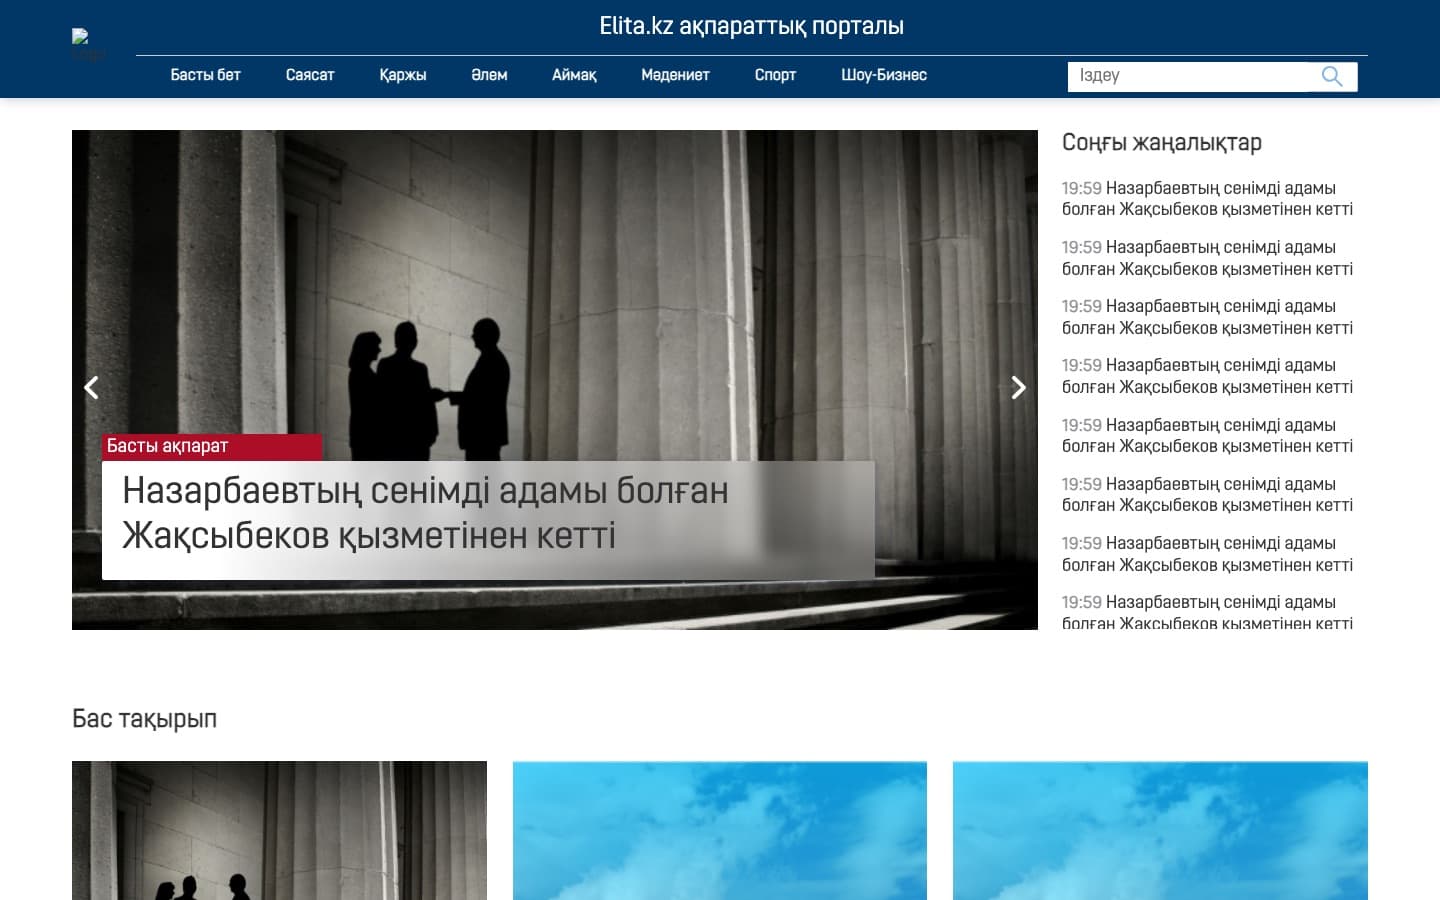Open the main carousel headline about Жақсыбеков
Image resolution: width=1440 pixels, height=900 pixels.
coord(425,513)
